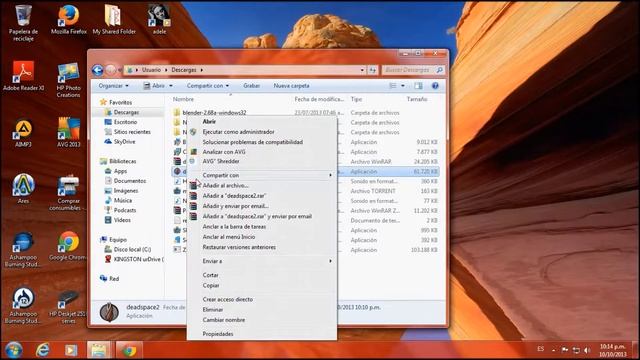Open the HP Deskjet desktop icon
The height and width of the screenshot is (360, 640).
tap(69, 306)
